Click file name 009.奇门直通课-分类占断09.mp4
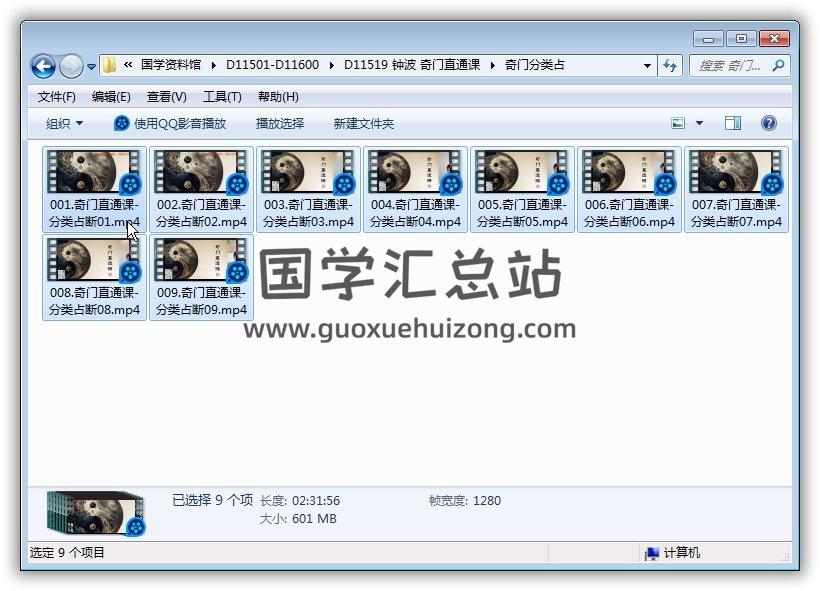820x591 pixels. coord(201,301)
